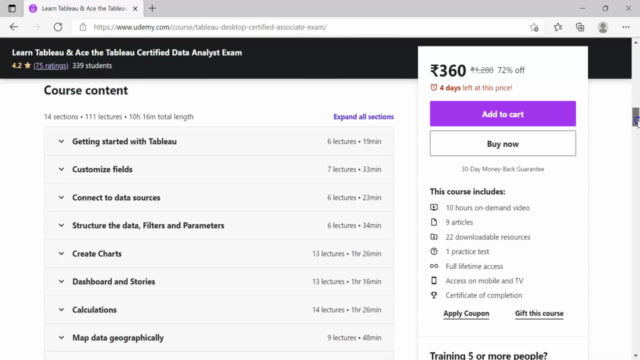Restore down the browser window

[605, 9]
